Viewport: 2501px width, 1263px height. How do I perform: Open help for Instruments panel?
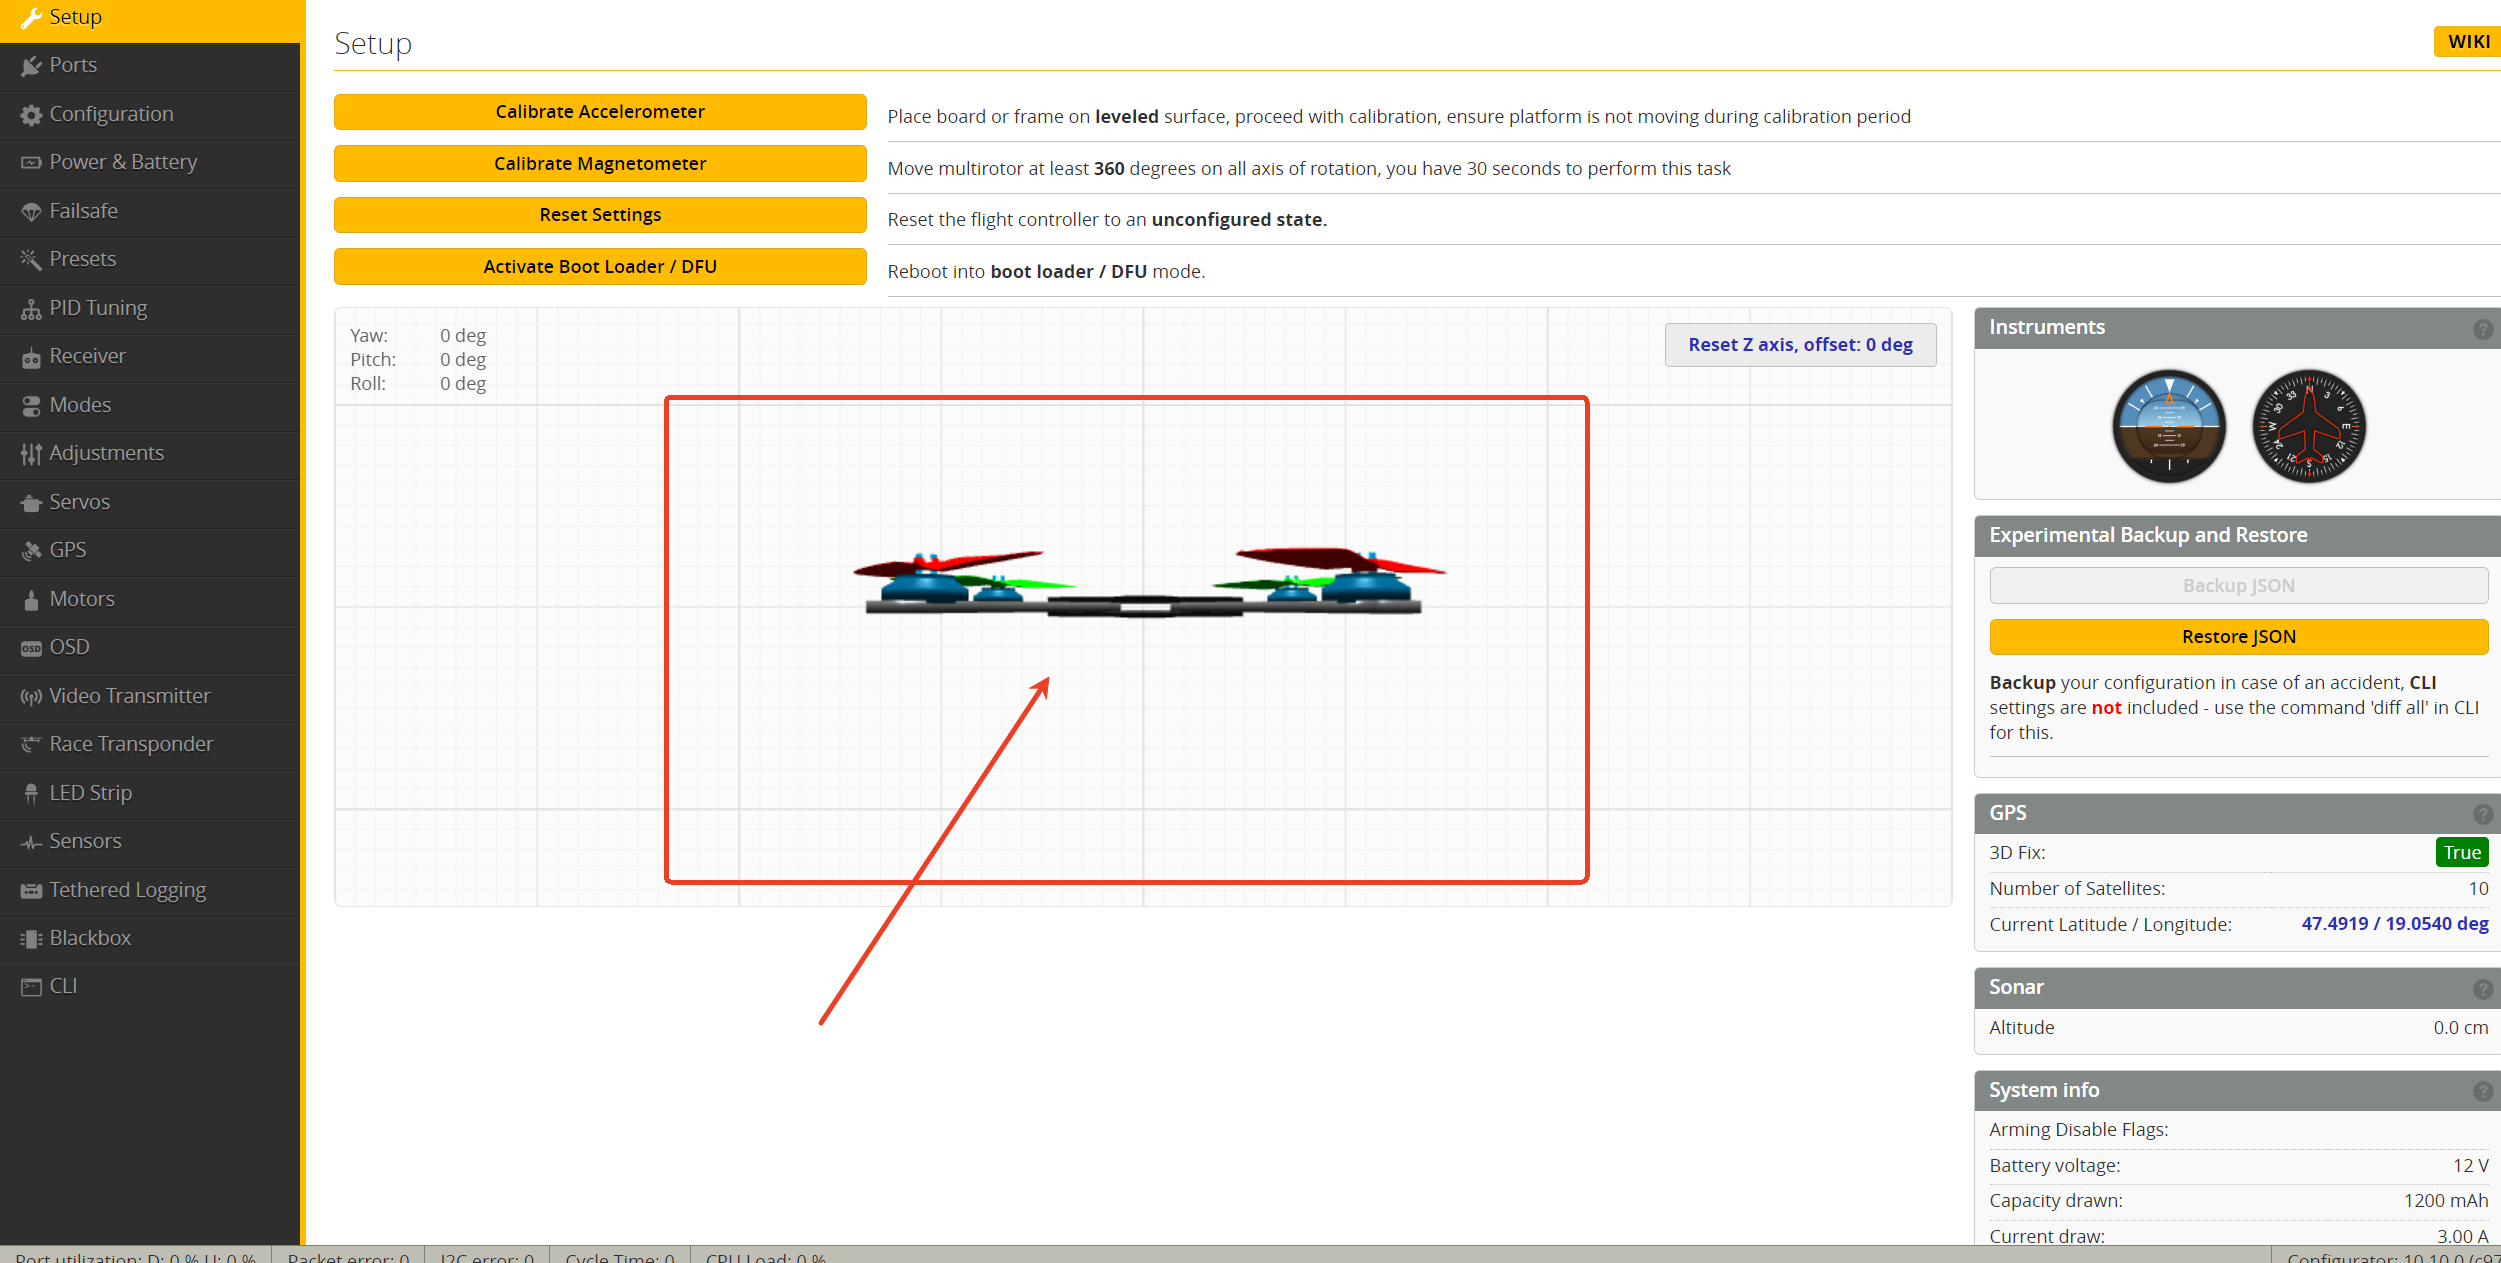pyautogui.click(x=2482, y=329)
